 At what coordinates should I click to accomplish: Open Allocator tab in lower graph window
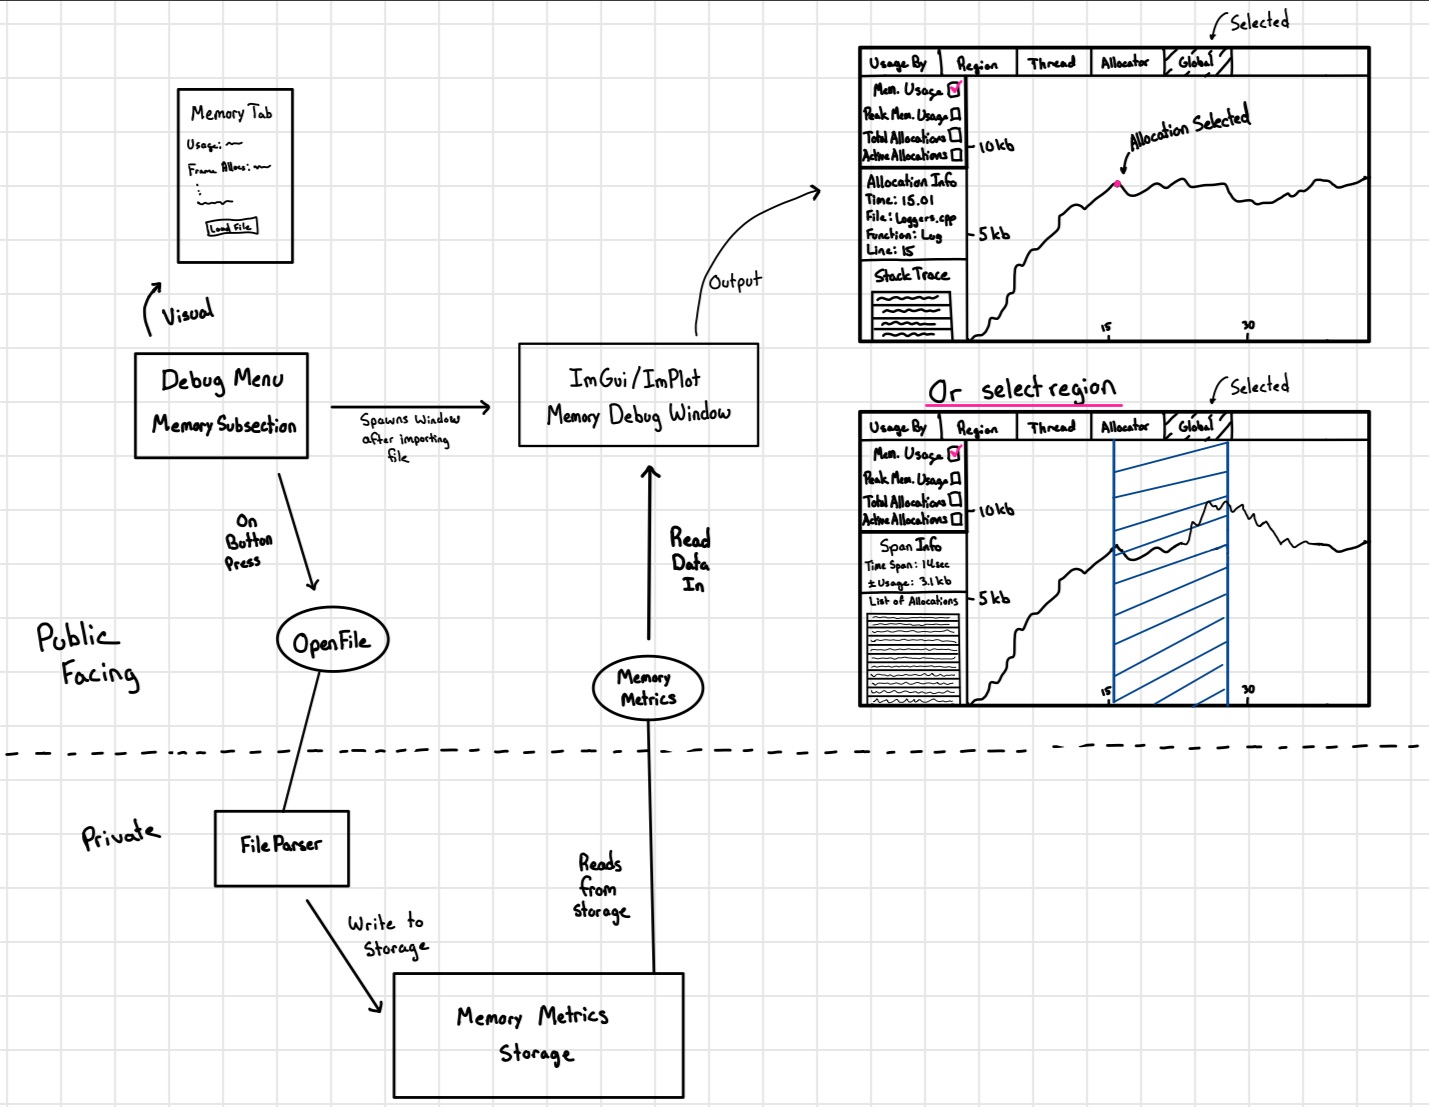[1125, 427]
